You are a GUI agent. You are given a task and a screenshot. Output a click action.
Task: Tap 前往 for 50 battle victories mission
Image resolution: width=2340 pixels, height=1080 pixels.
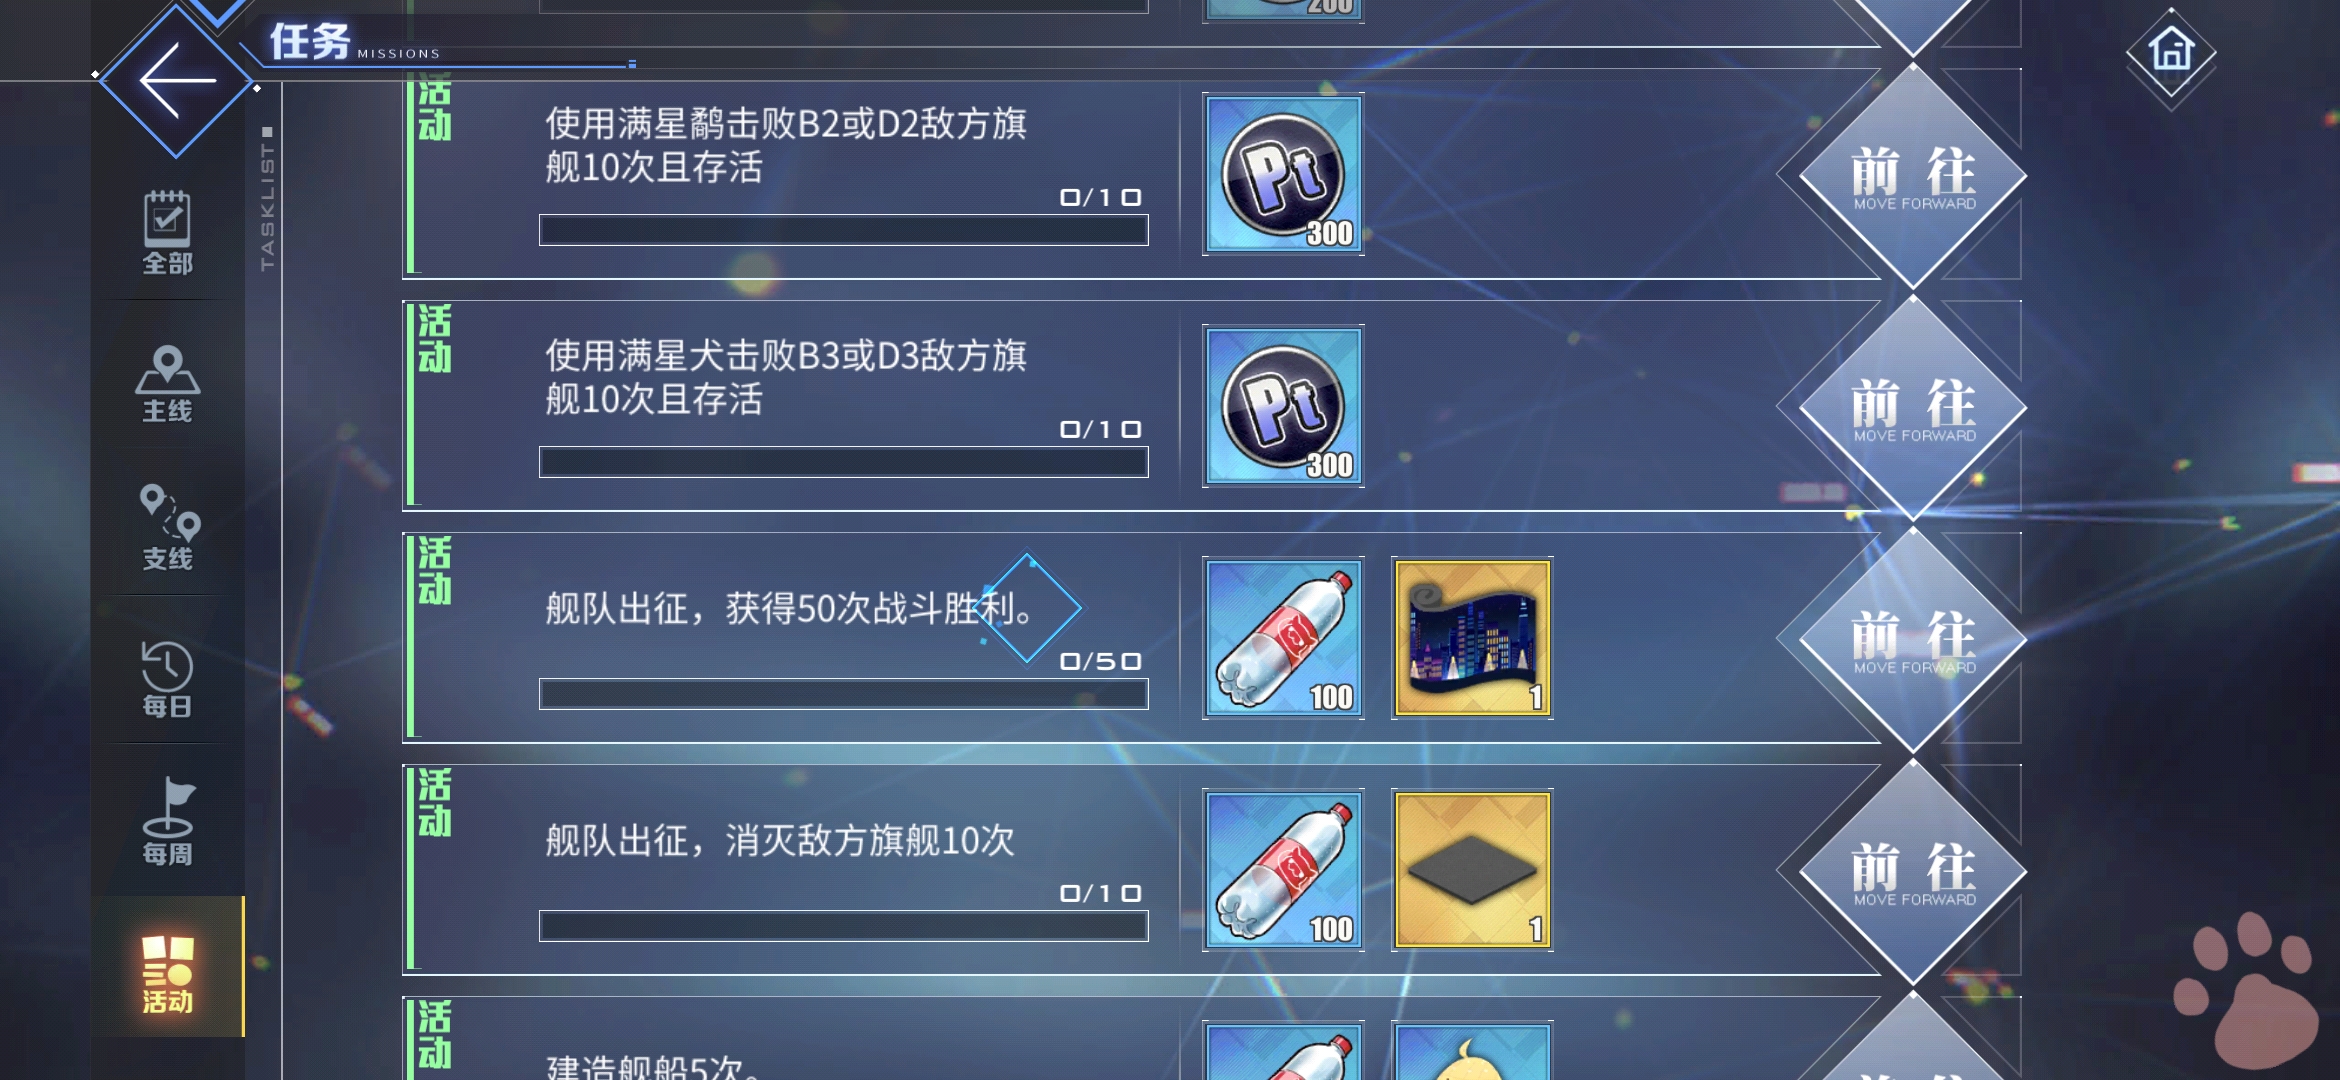1913,640
